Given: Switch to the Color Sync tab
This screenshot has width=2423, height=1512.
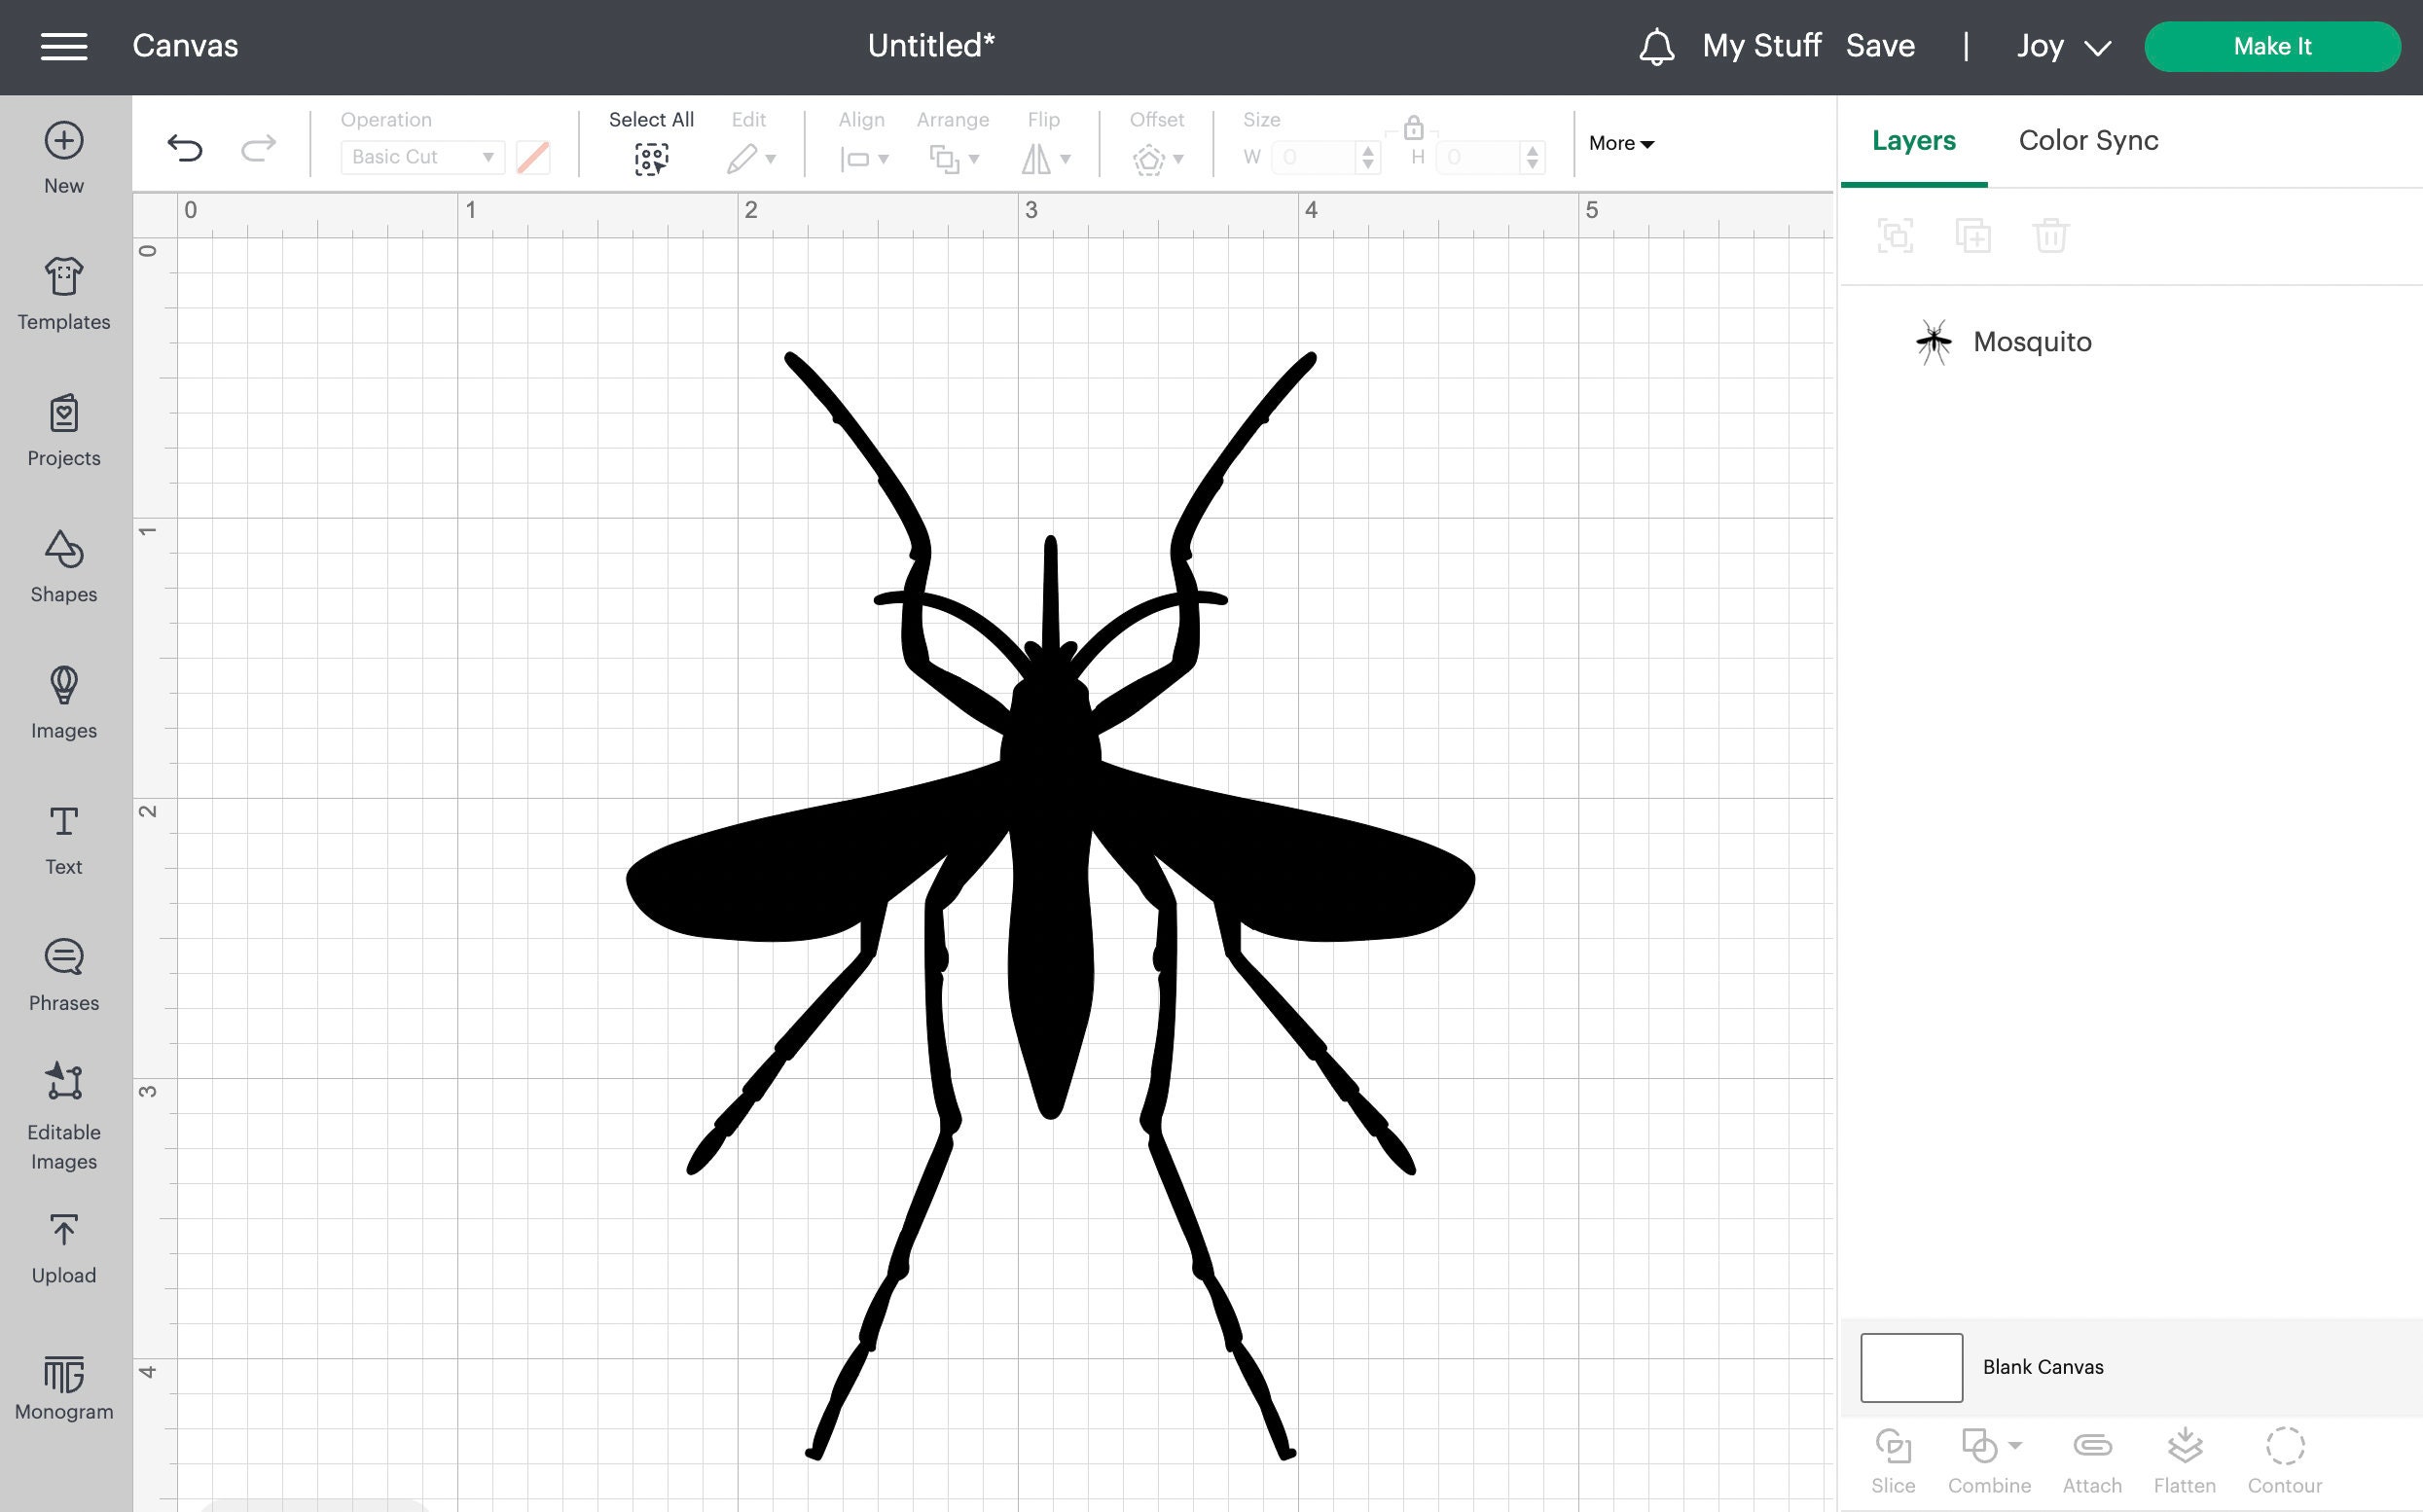Looking at the screenshot, I should 2087,140.
